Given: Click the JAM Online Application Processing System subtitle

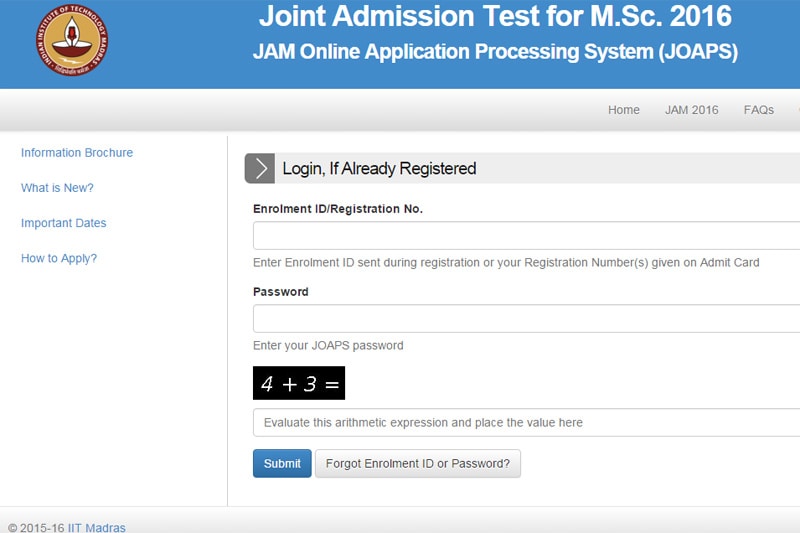Looking at the screenshot, I should 495,52.
